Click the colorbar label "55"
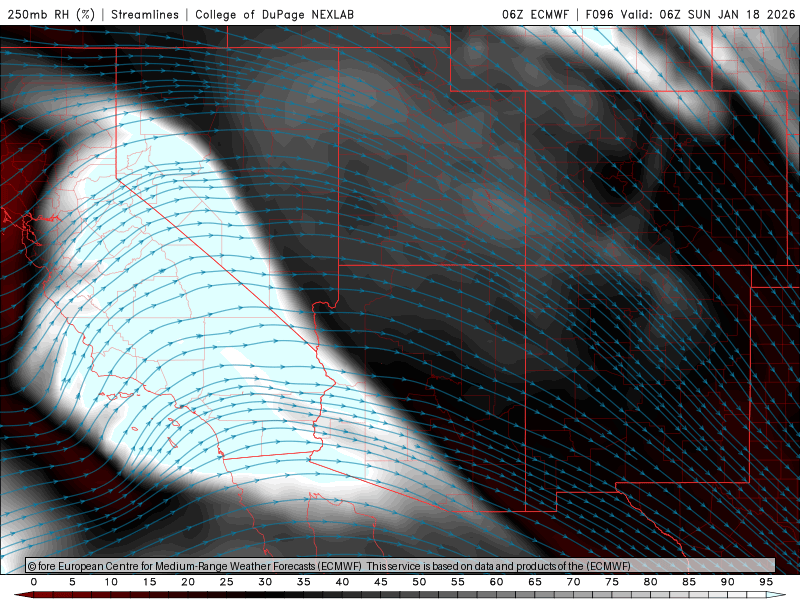800x600 pixels. (458, 582)
